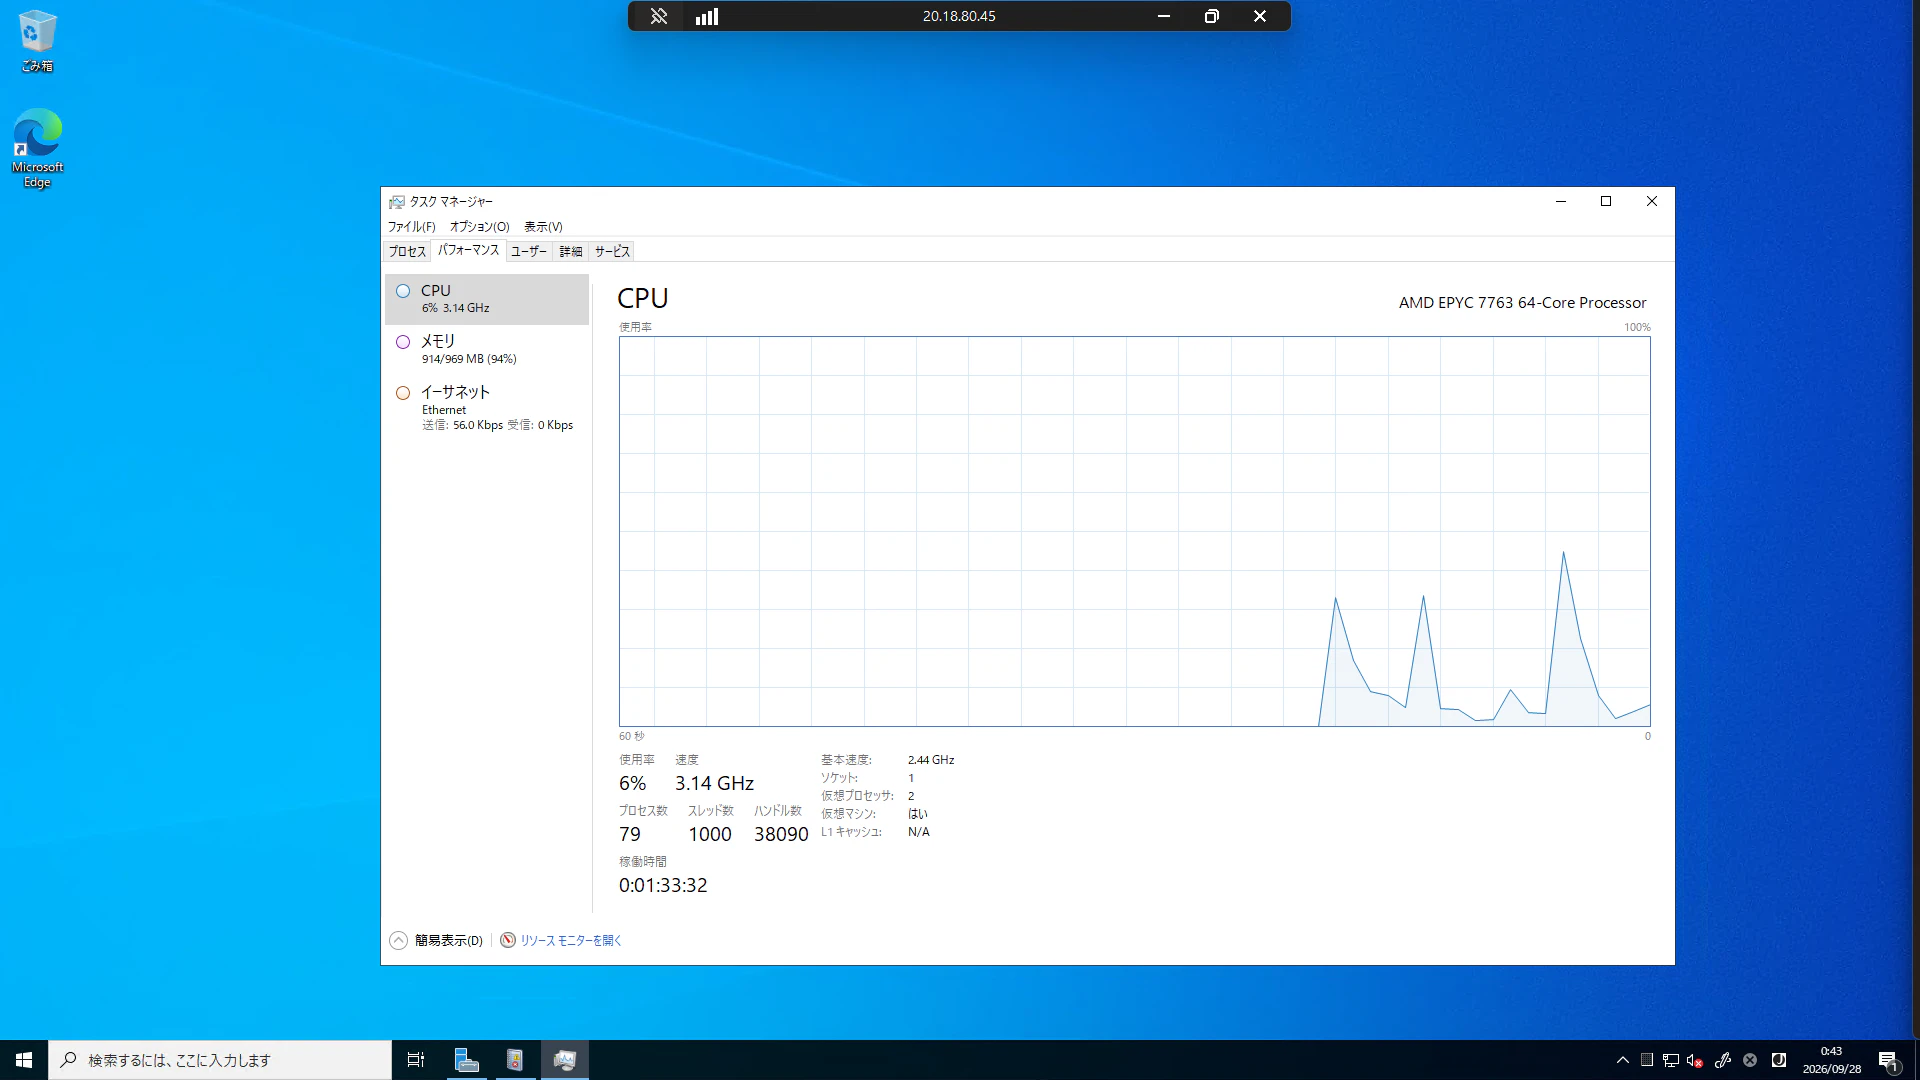Open the Windows Start menu

(24, 1060)
